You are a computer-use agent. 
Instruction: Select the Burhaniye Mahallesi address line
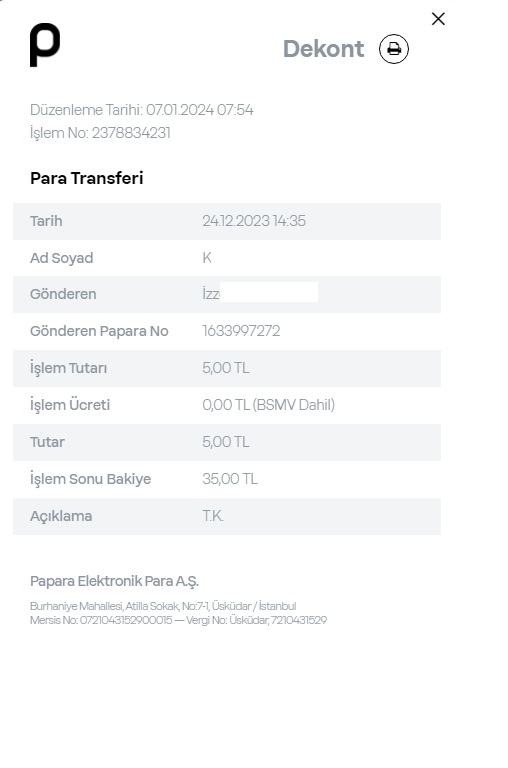[163, 606]
